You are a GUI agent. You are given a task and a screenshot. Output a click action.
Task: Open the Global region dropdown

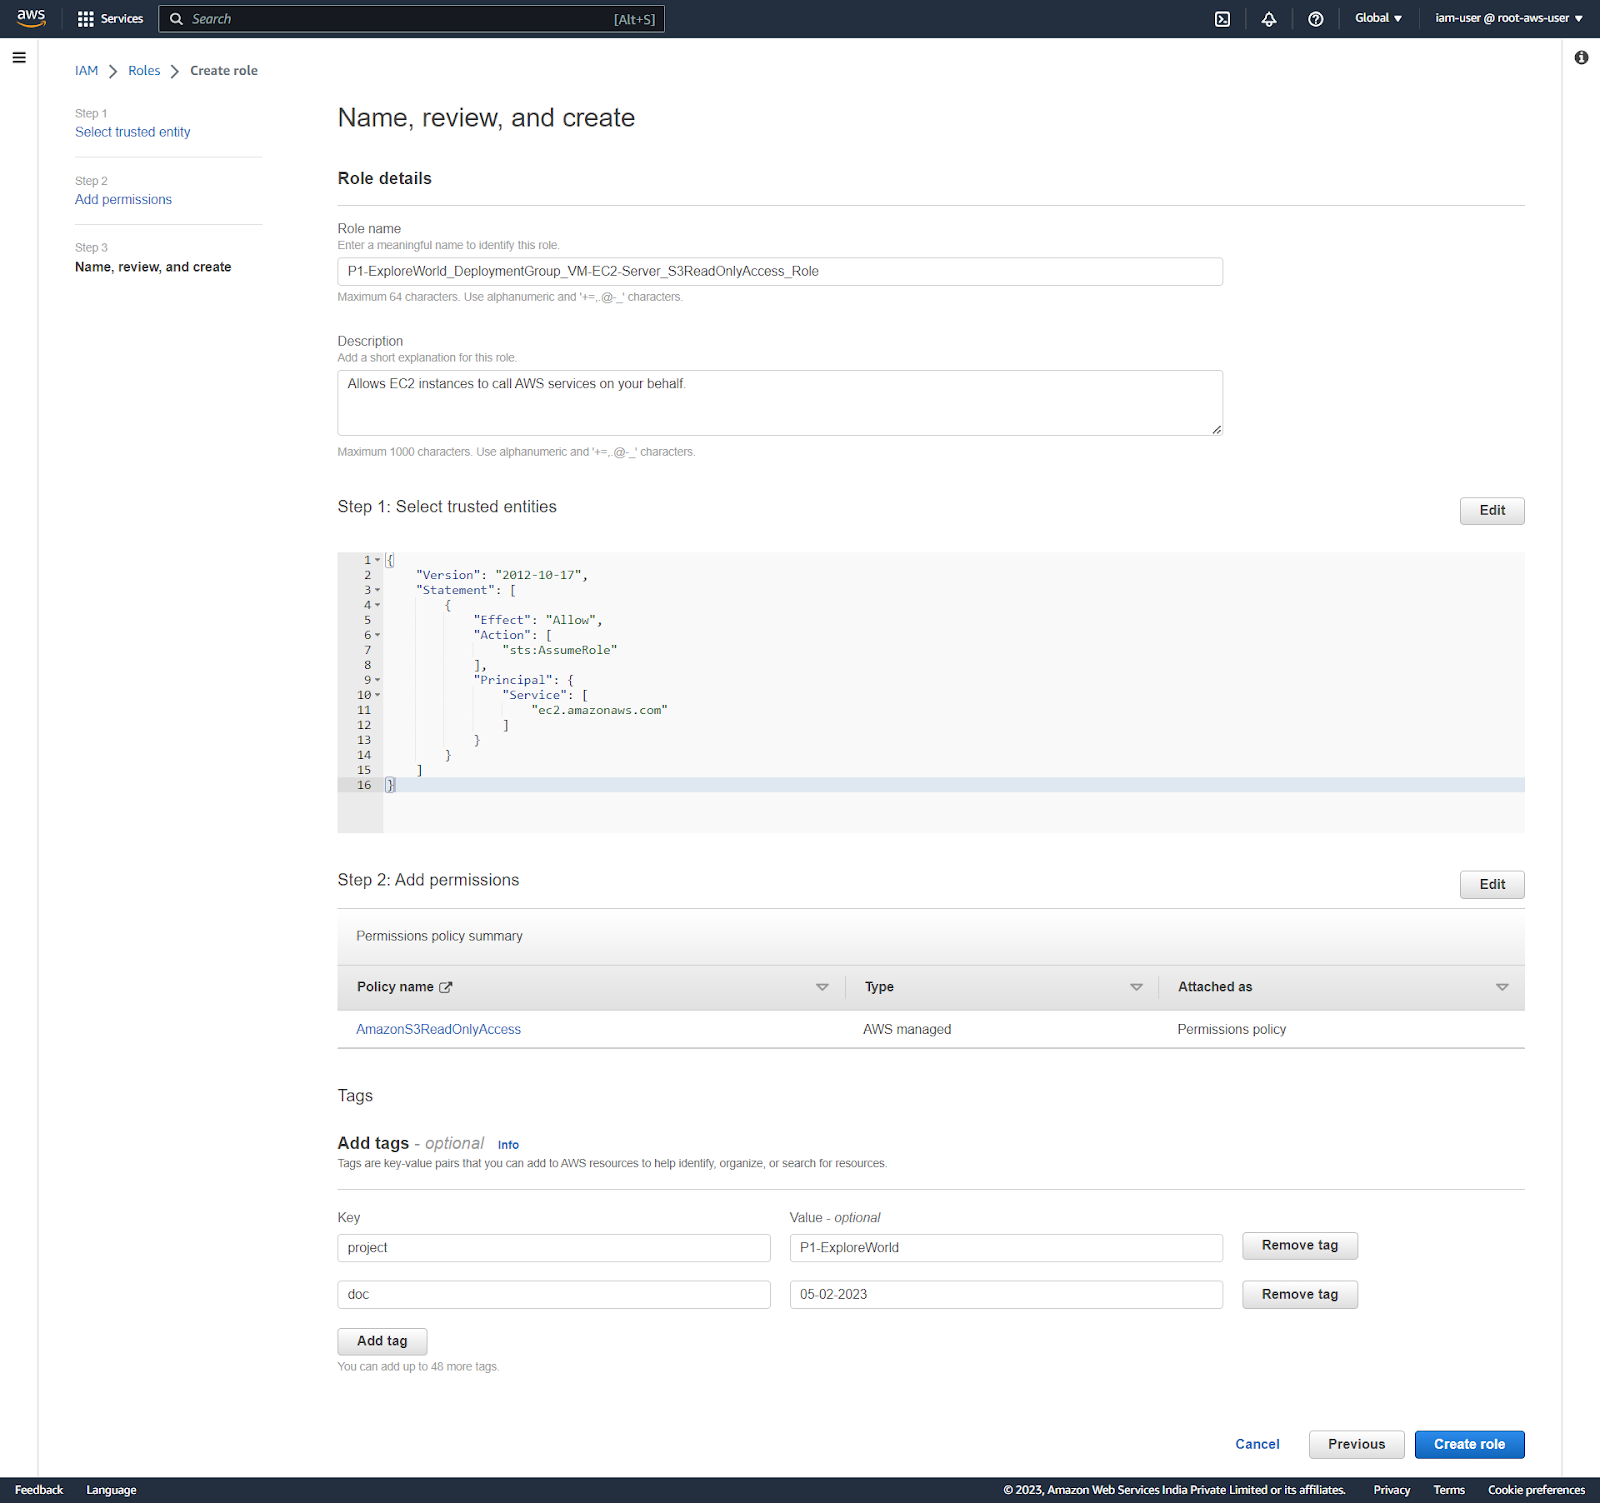[x=1378, y=18]
